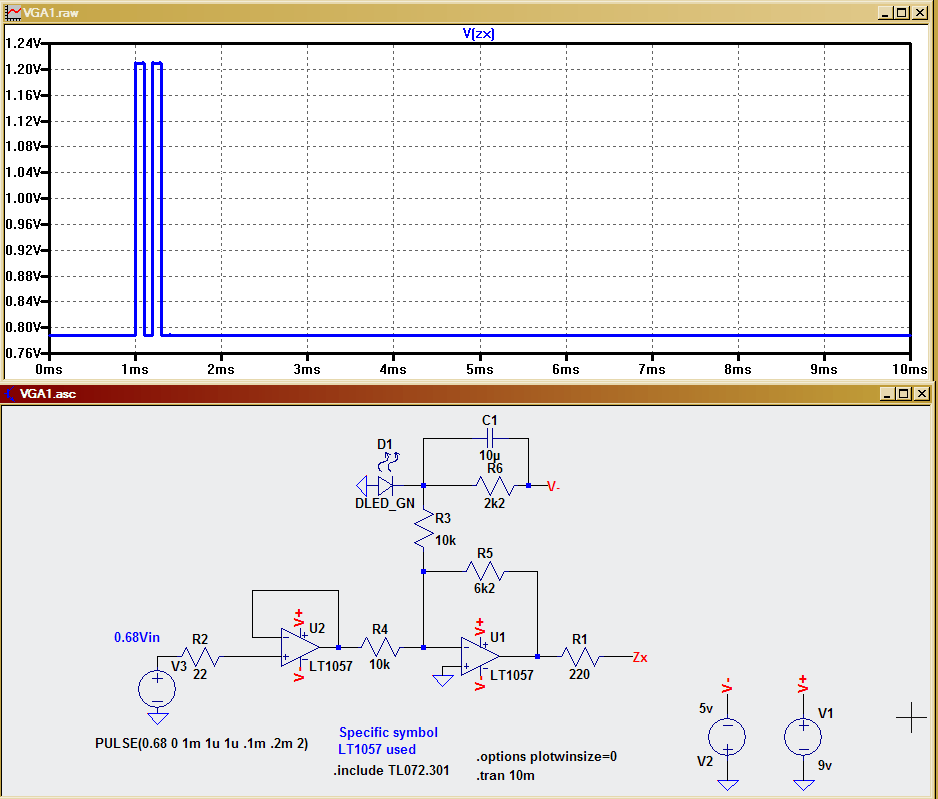Minimize the VGA1.raw waveform window

coord(885,13)
